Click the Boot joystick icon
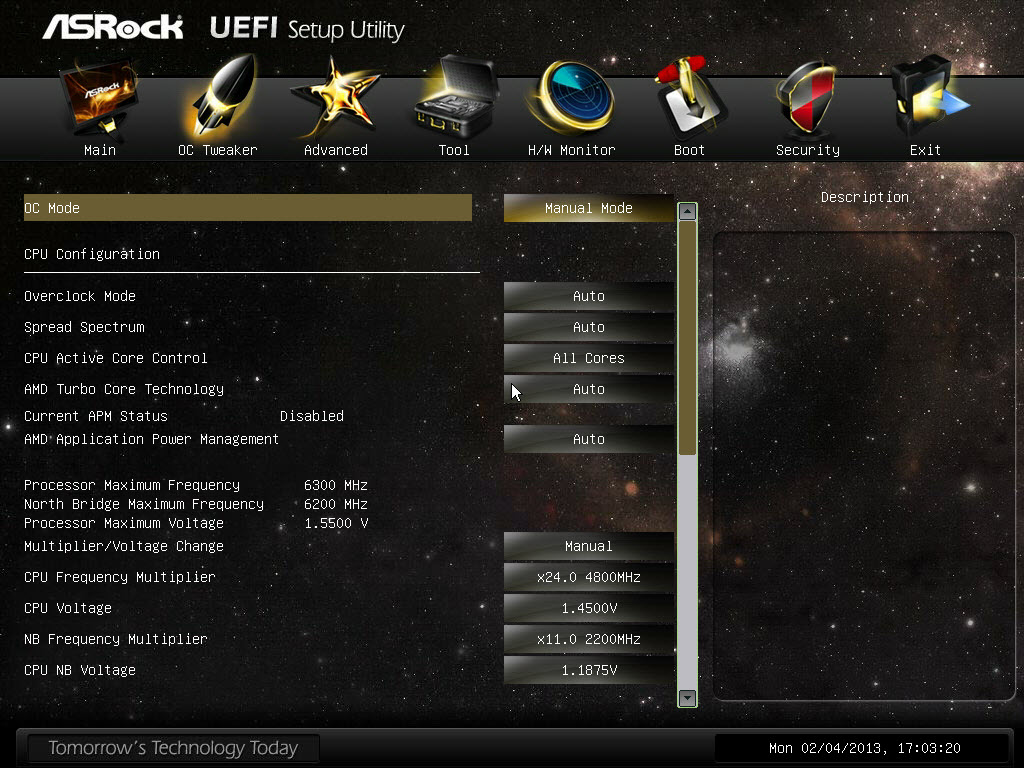The height and width of the screenshot is (768, 1024). (x=690, y=97)
